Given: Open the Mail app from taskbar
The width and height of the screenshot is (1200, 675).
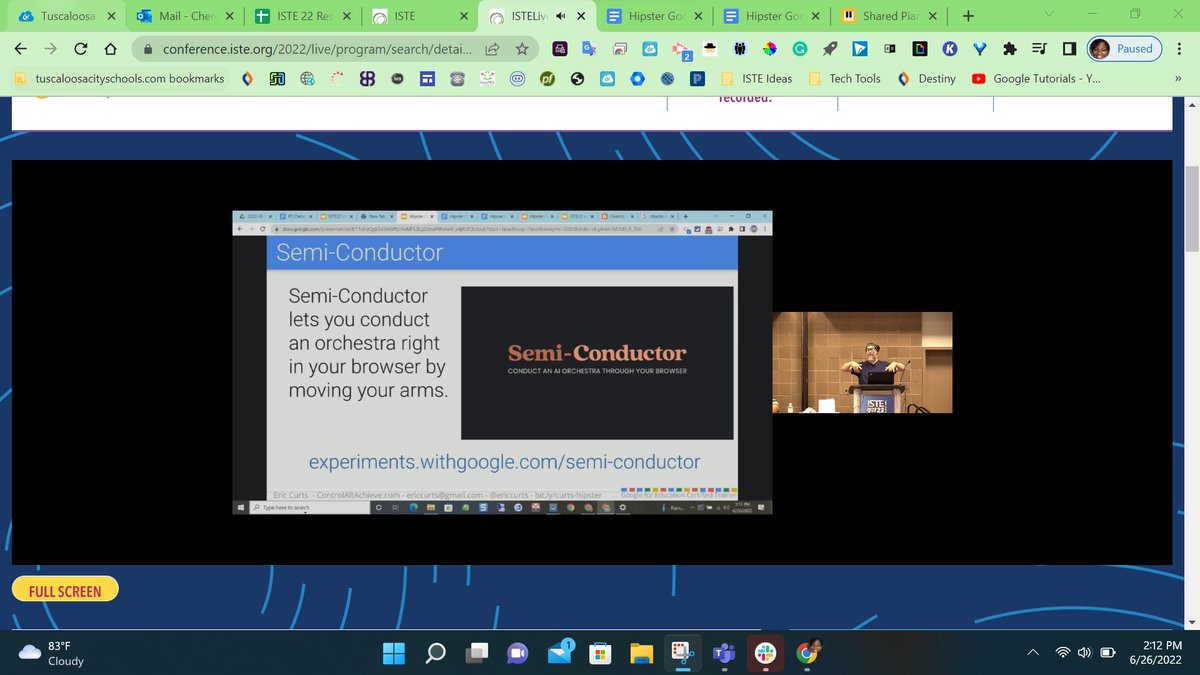Looking at the screenshot, I should 559,653.
